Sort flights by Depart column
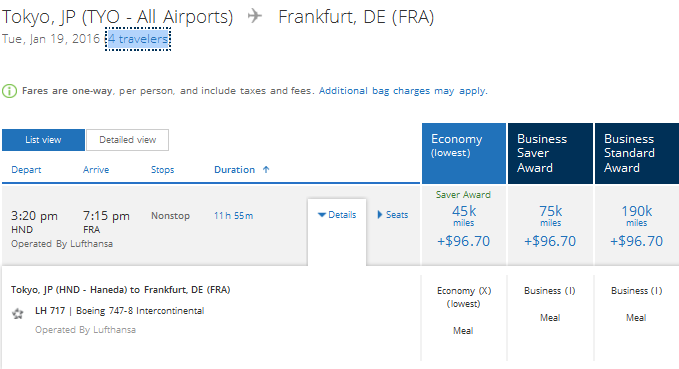The image size is (679, 369). 26,170
